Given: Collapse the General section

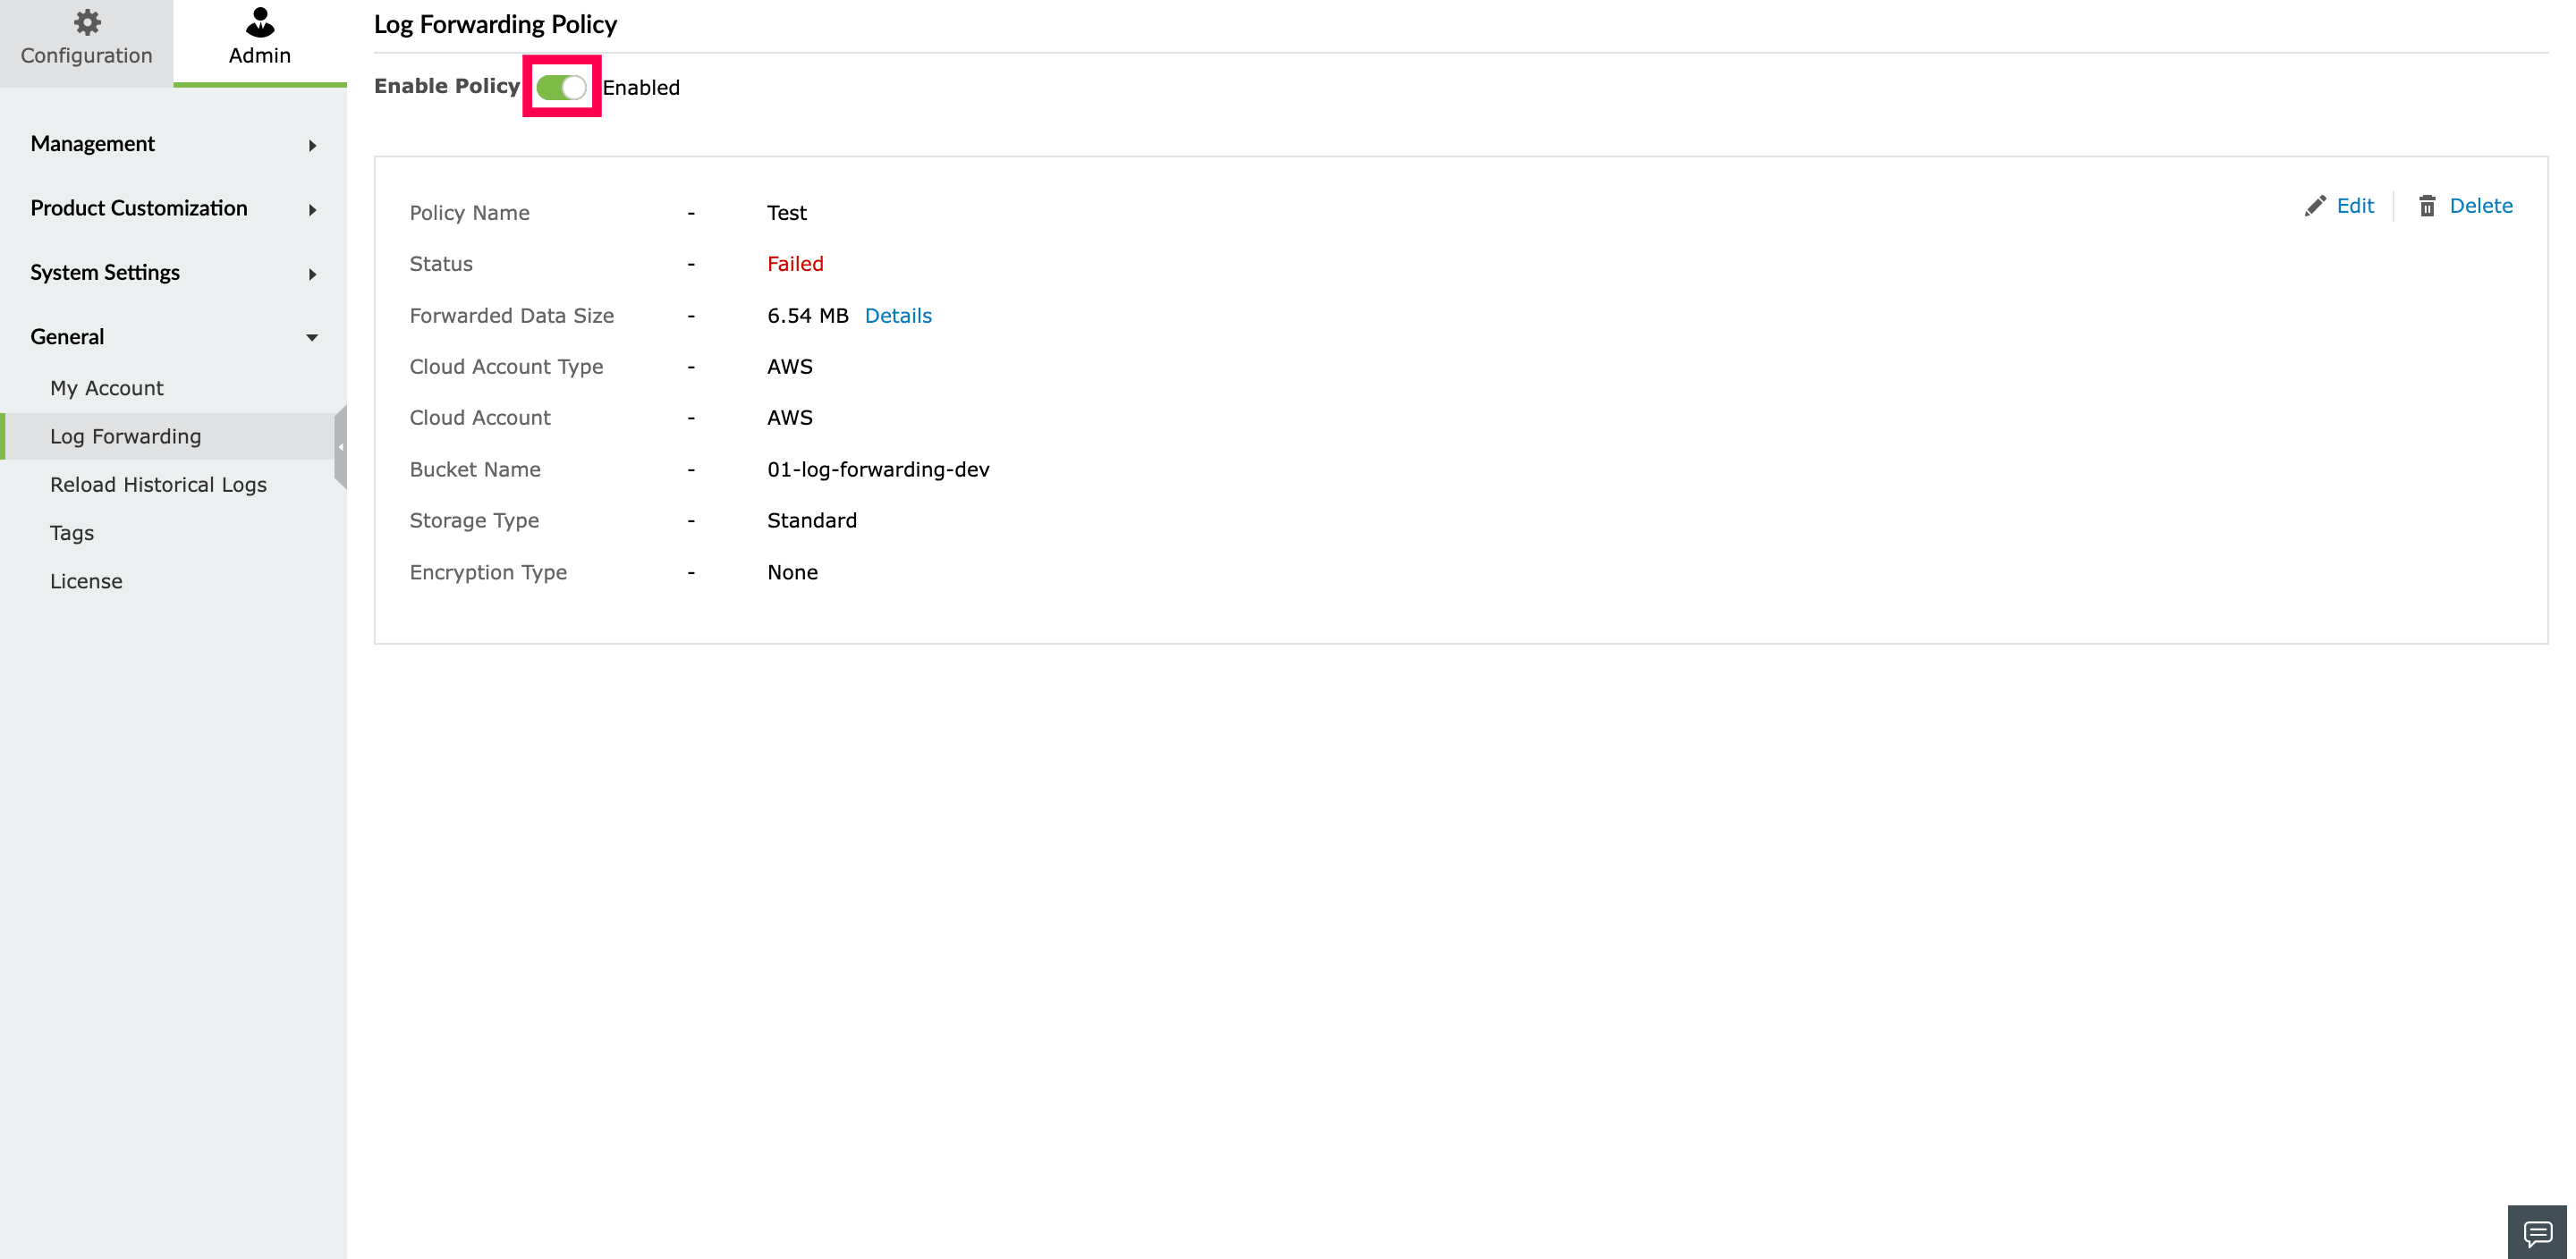Looking at the screenshot, I should [312, 338].
